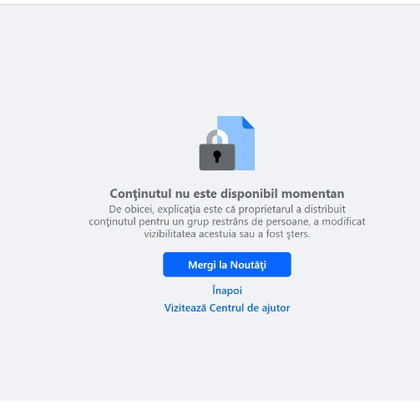Click the word momentan in the heading
This screenshot has height=420, width=420.
coord(313,194)
